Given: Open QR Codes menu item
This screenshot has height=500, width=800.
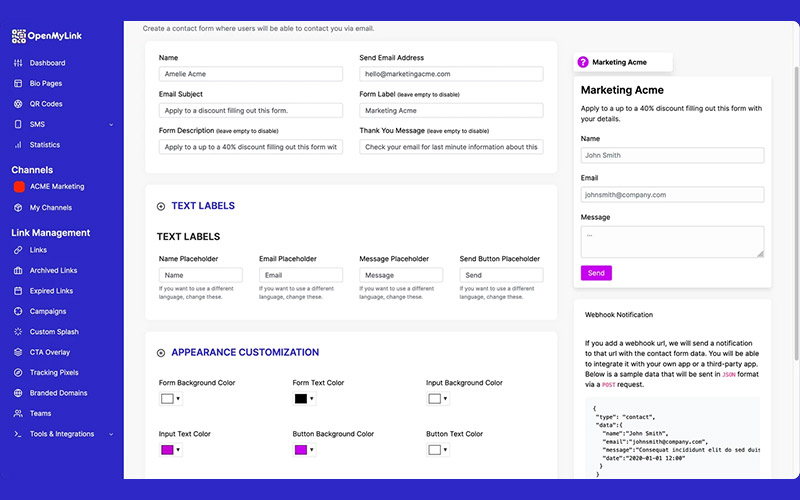Looking at the screenshot, I should pyautogui.click(x=46, y=104).
